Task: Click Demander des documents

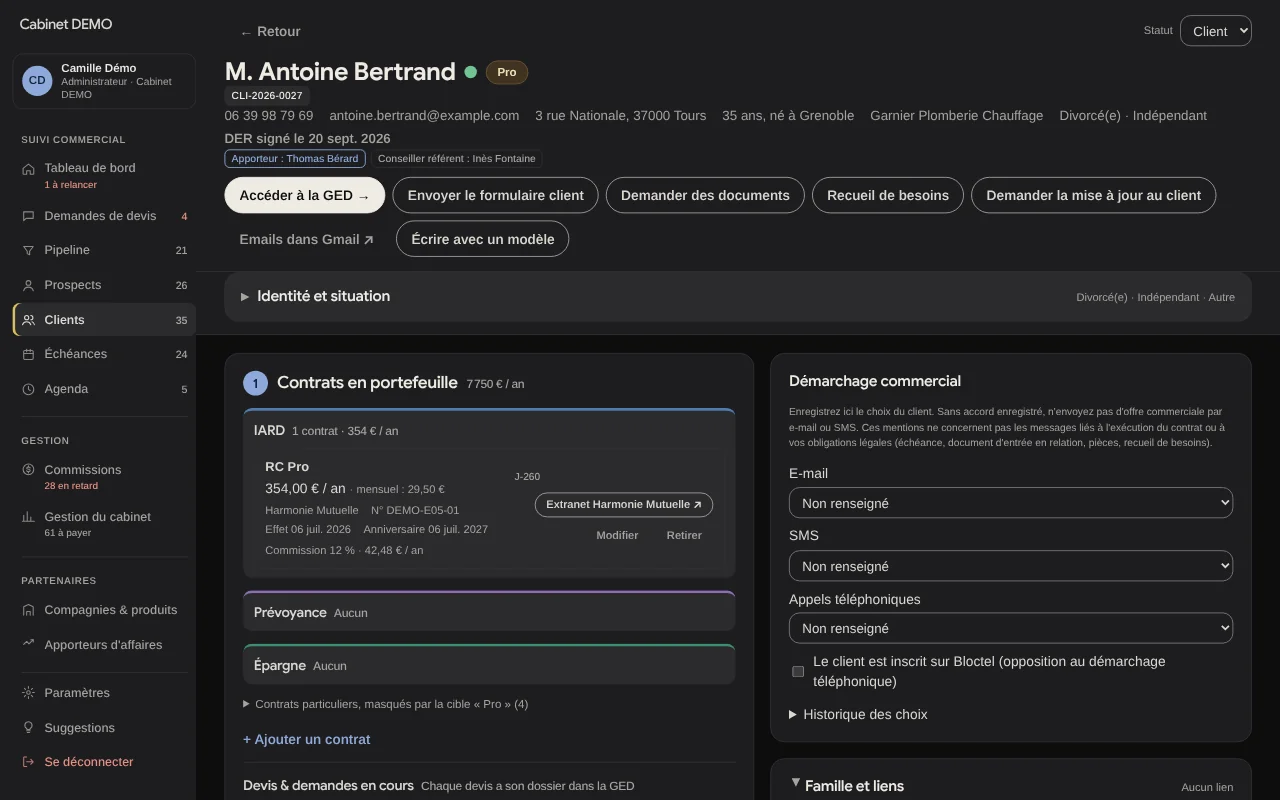Action: click(x=705, y=195)
